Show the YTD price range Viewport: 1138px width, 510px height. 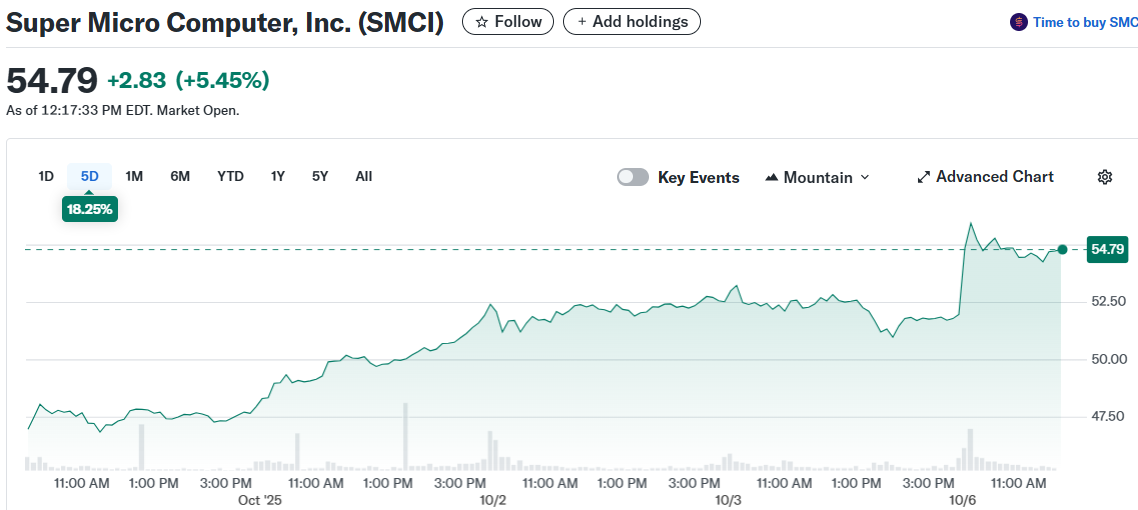tap(230, 176)
